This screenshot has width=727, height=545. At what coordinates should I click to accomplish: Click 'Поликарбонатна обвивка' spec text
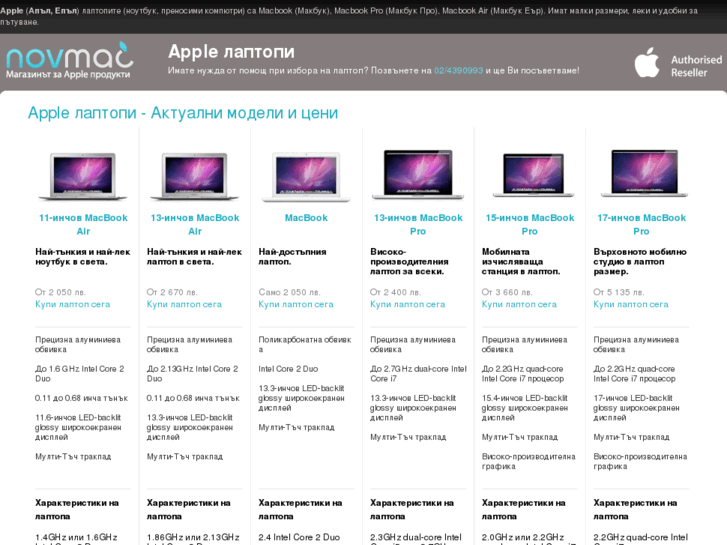[305, 344]
